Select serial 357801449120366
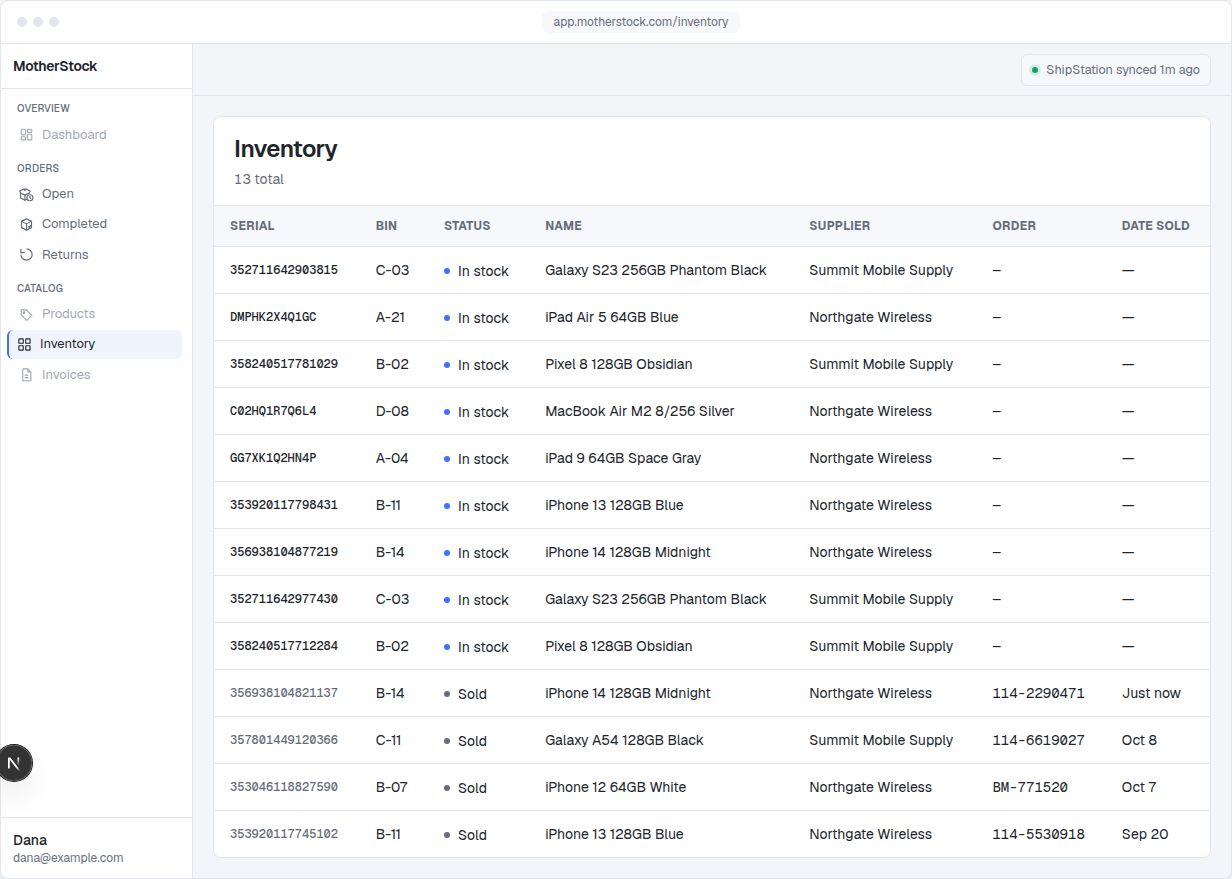This screenshot has height=879, width=1232. click(x=284, y=740)
